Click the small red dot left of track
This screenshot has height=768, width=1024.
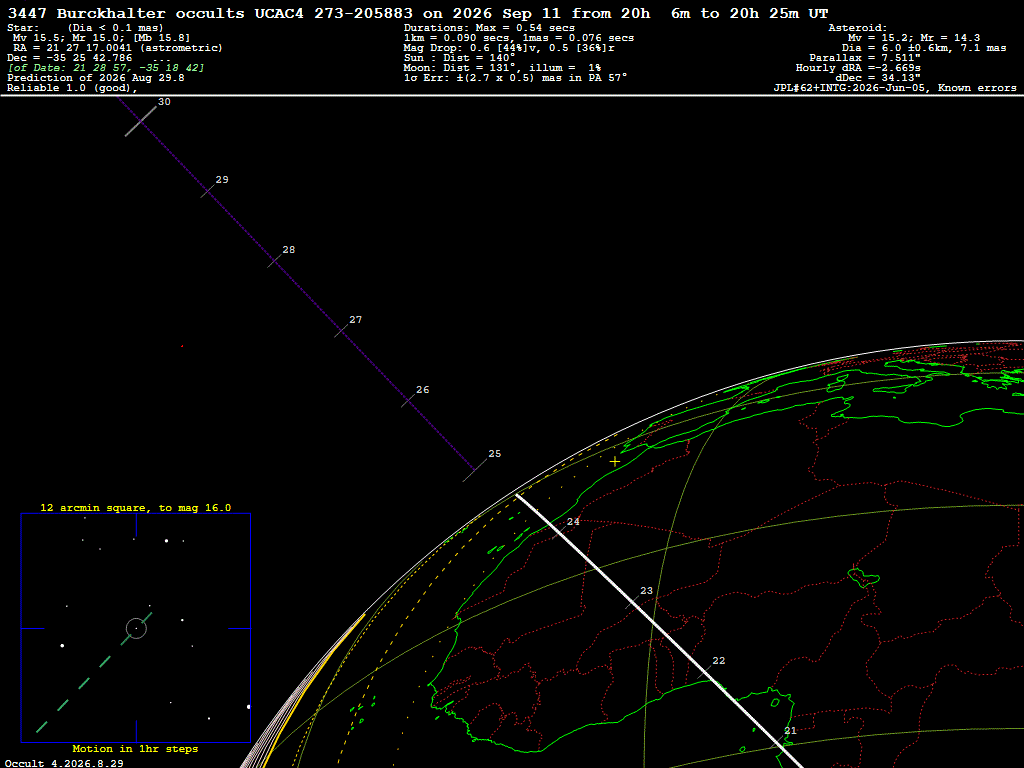point(182,346)
